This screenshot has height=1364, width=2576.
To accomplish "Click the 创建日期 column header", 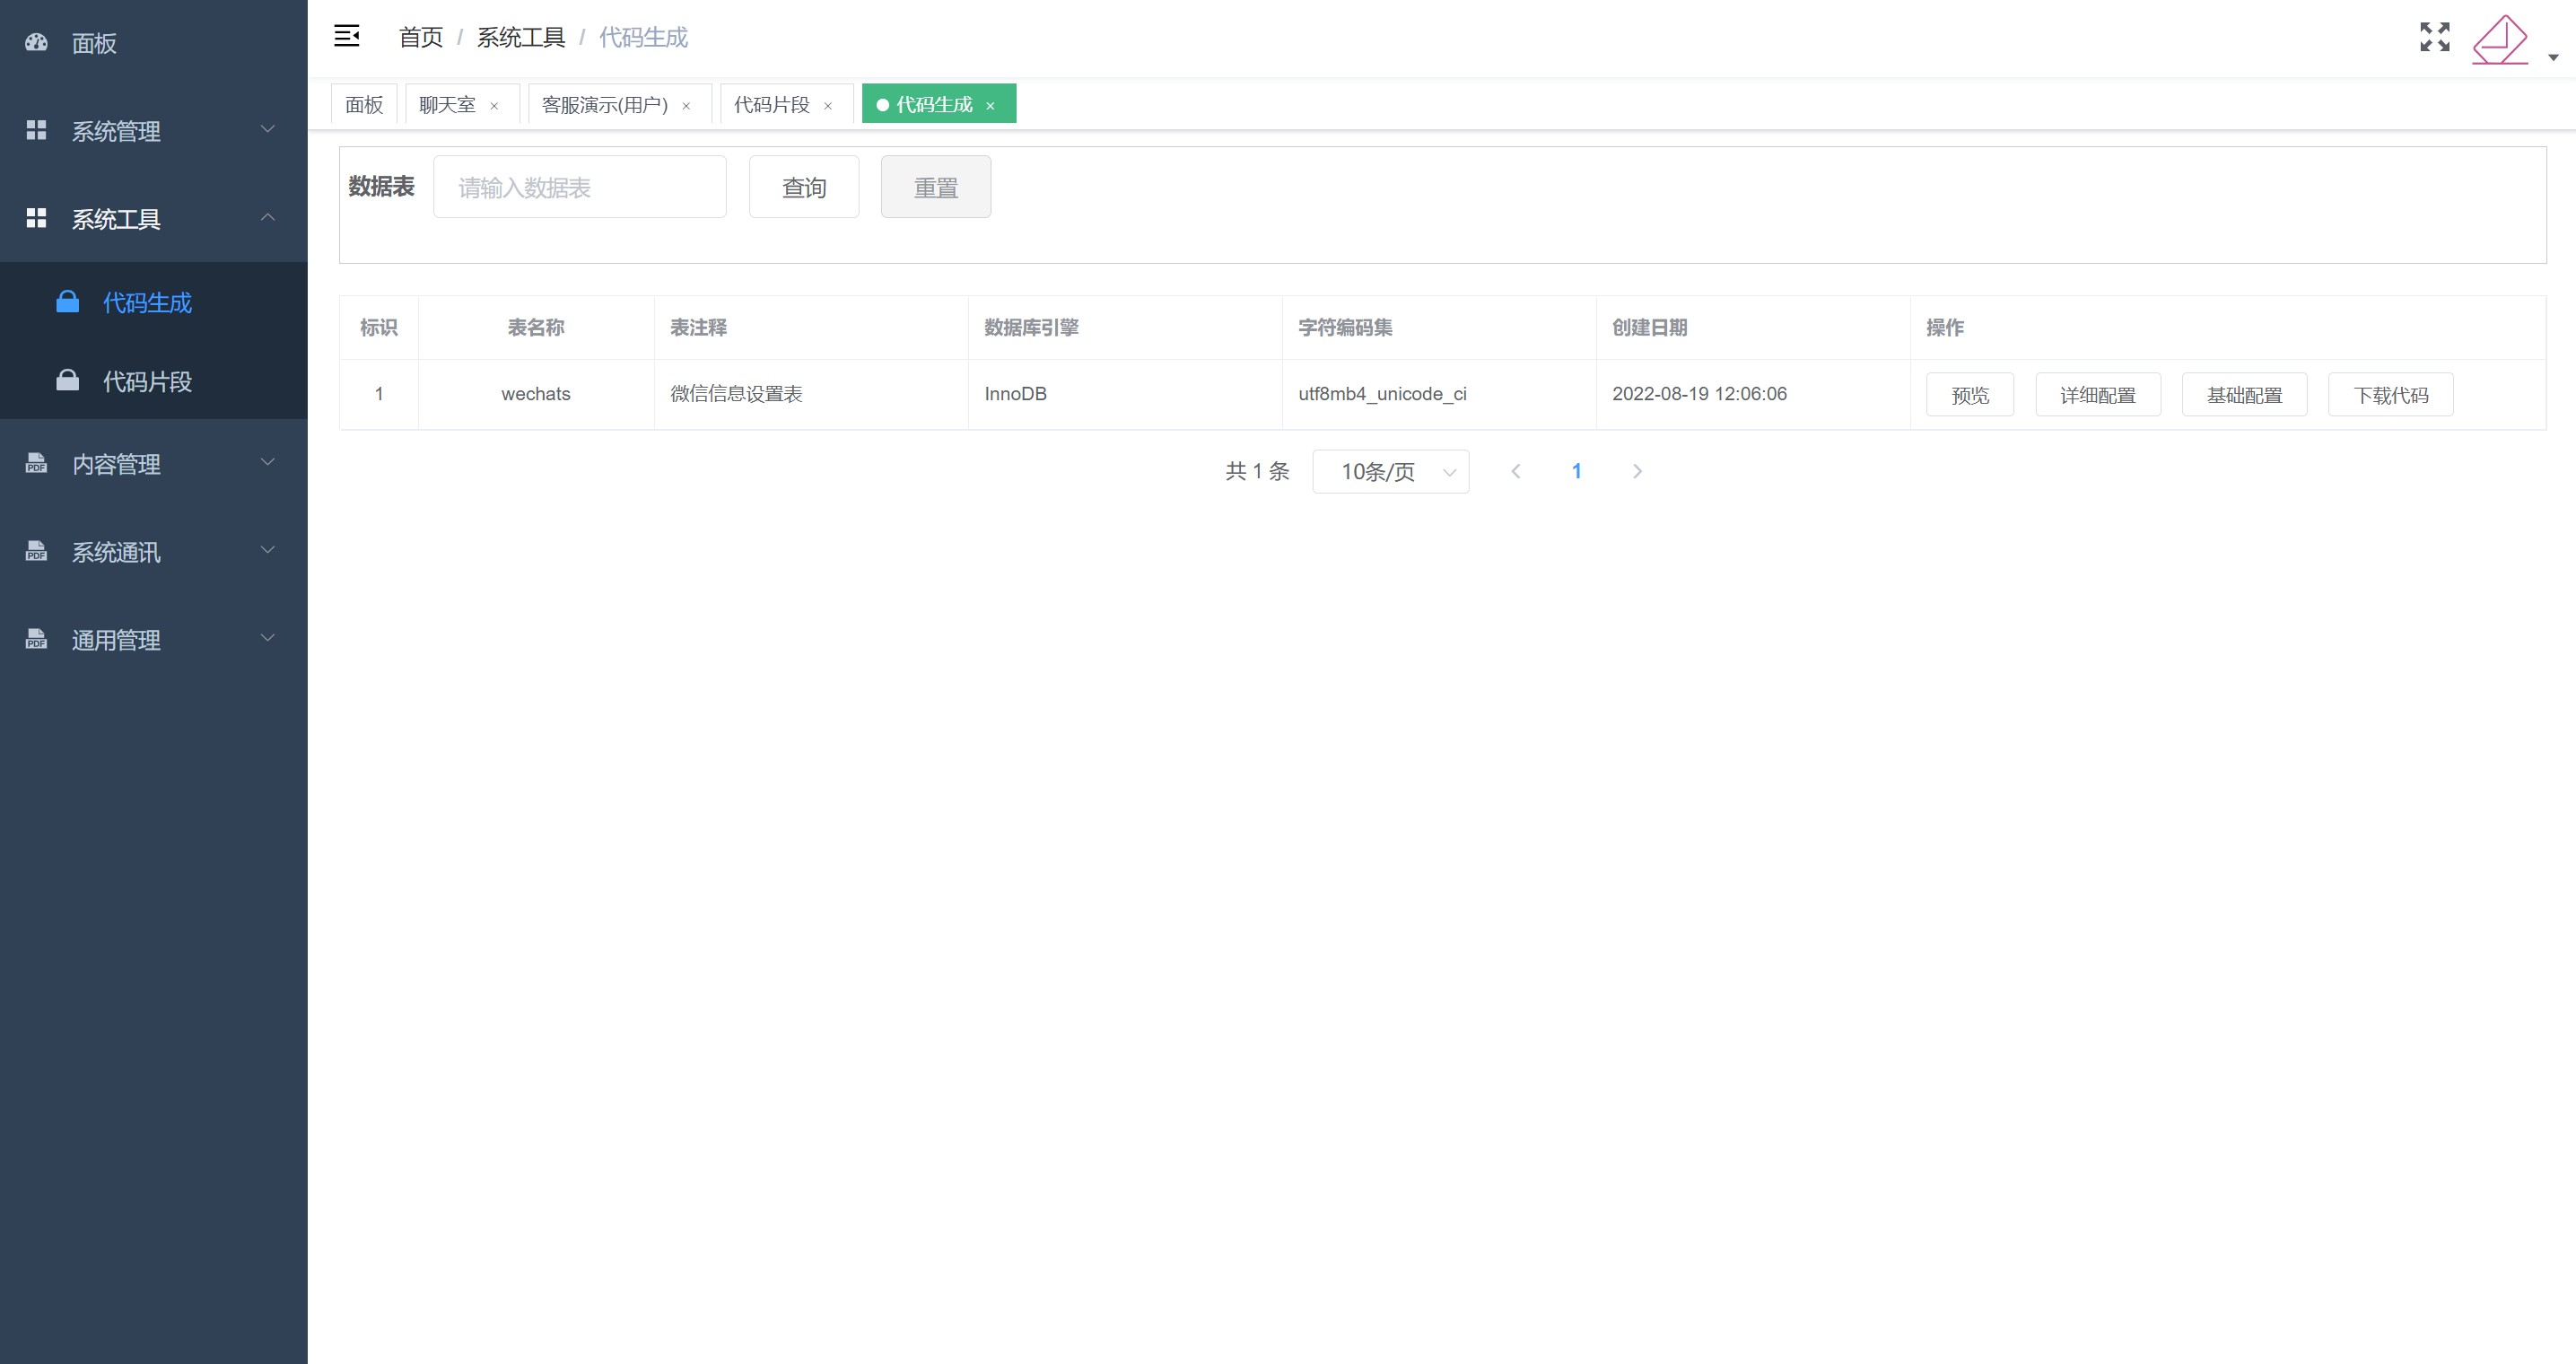I will (x=1753, y=328).
